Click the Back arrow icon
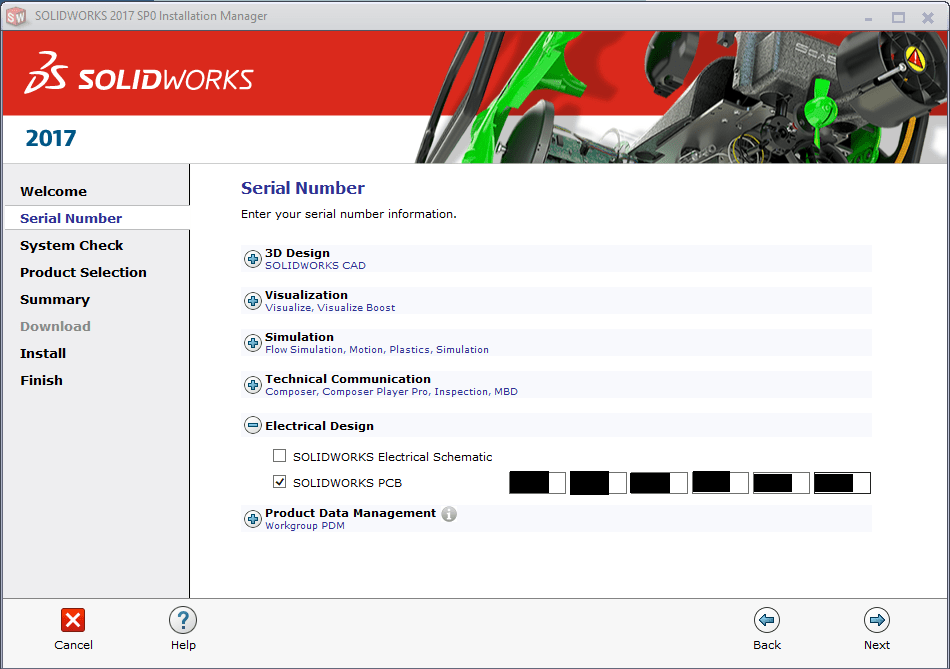Viewport: 950px width, 669px height. 767,620
